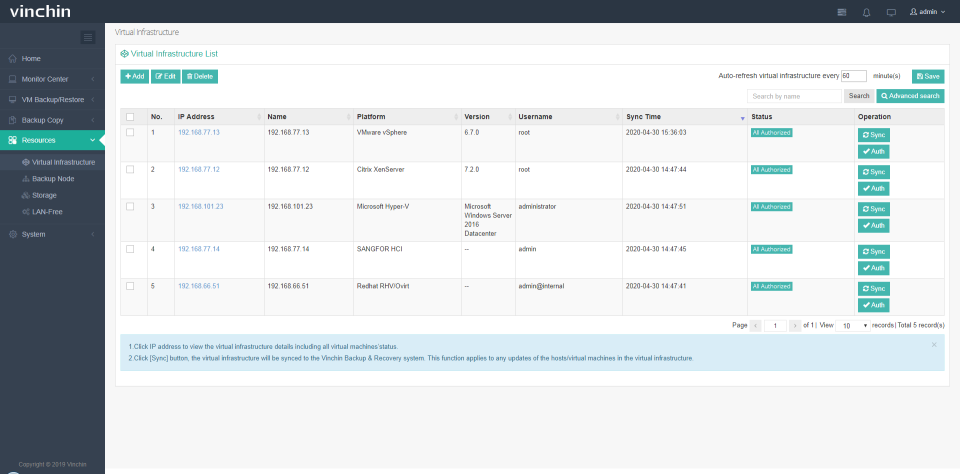960x474 pixels.
Task: Open IP address link 192.168.77.12
Action: [199, 170]
